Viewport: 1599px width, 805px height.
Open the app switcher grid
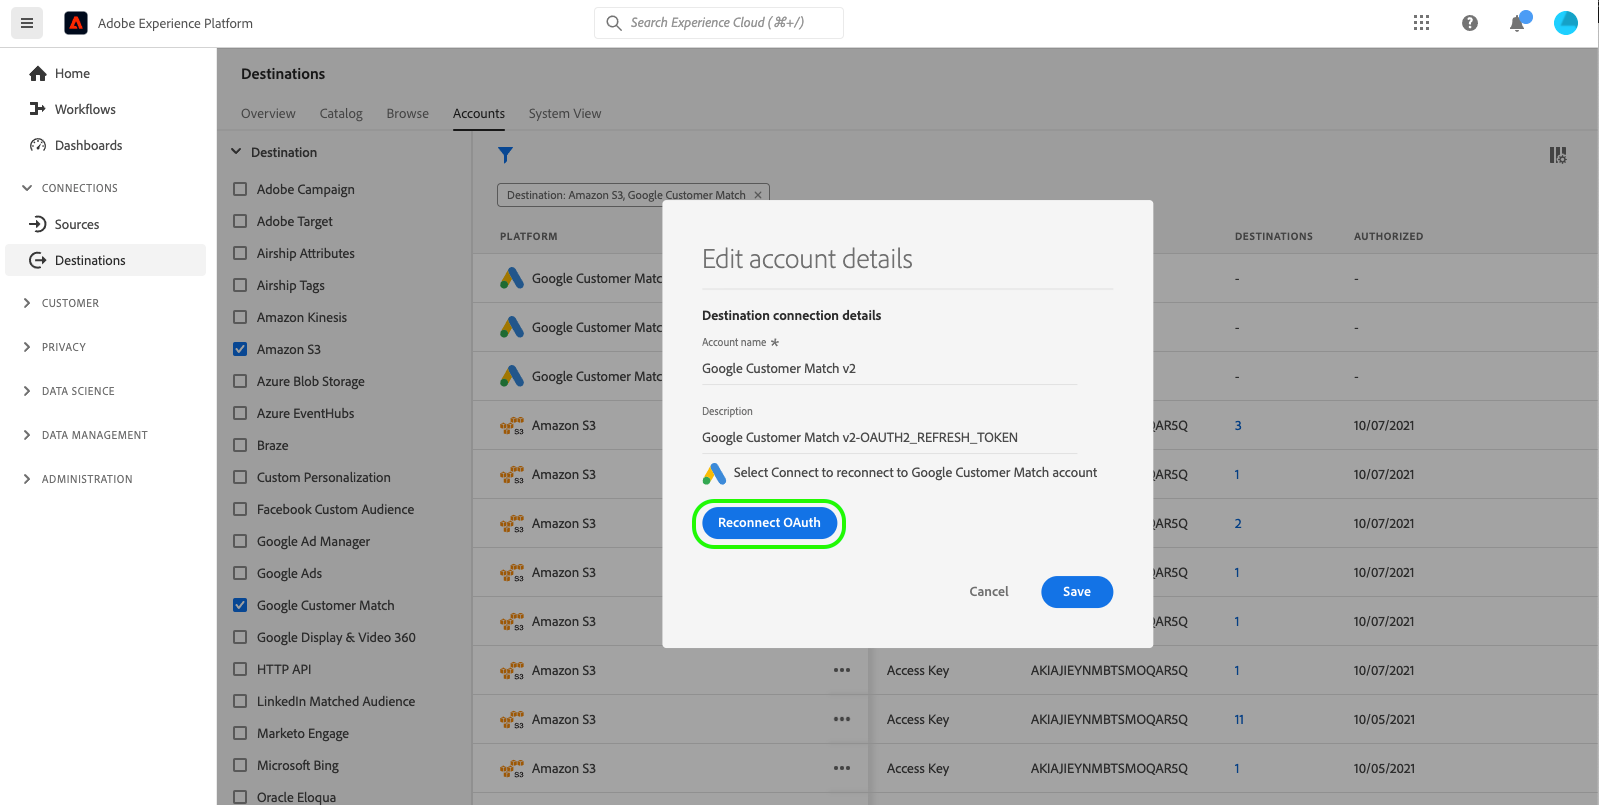click(1421, 23)
